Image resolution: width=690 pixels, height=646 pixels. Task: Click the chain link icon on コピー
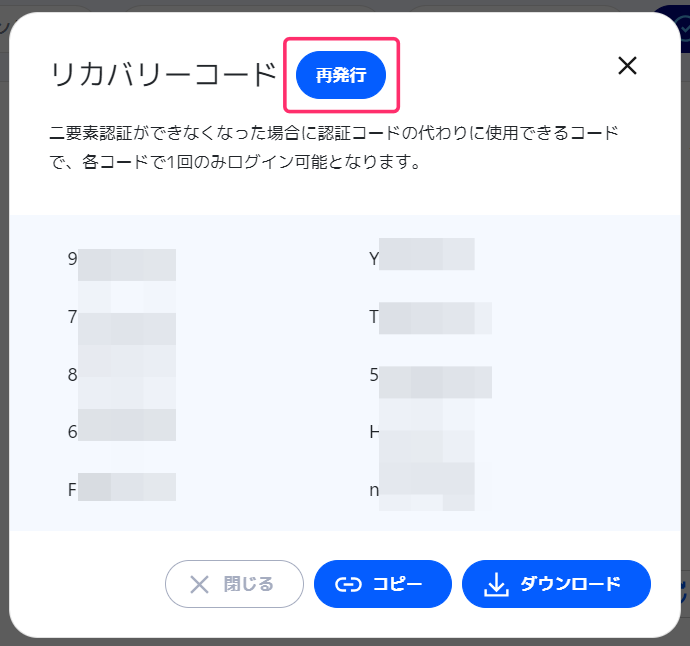point(347,585)
